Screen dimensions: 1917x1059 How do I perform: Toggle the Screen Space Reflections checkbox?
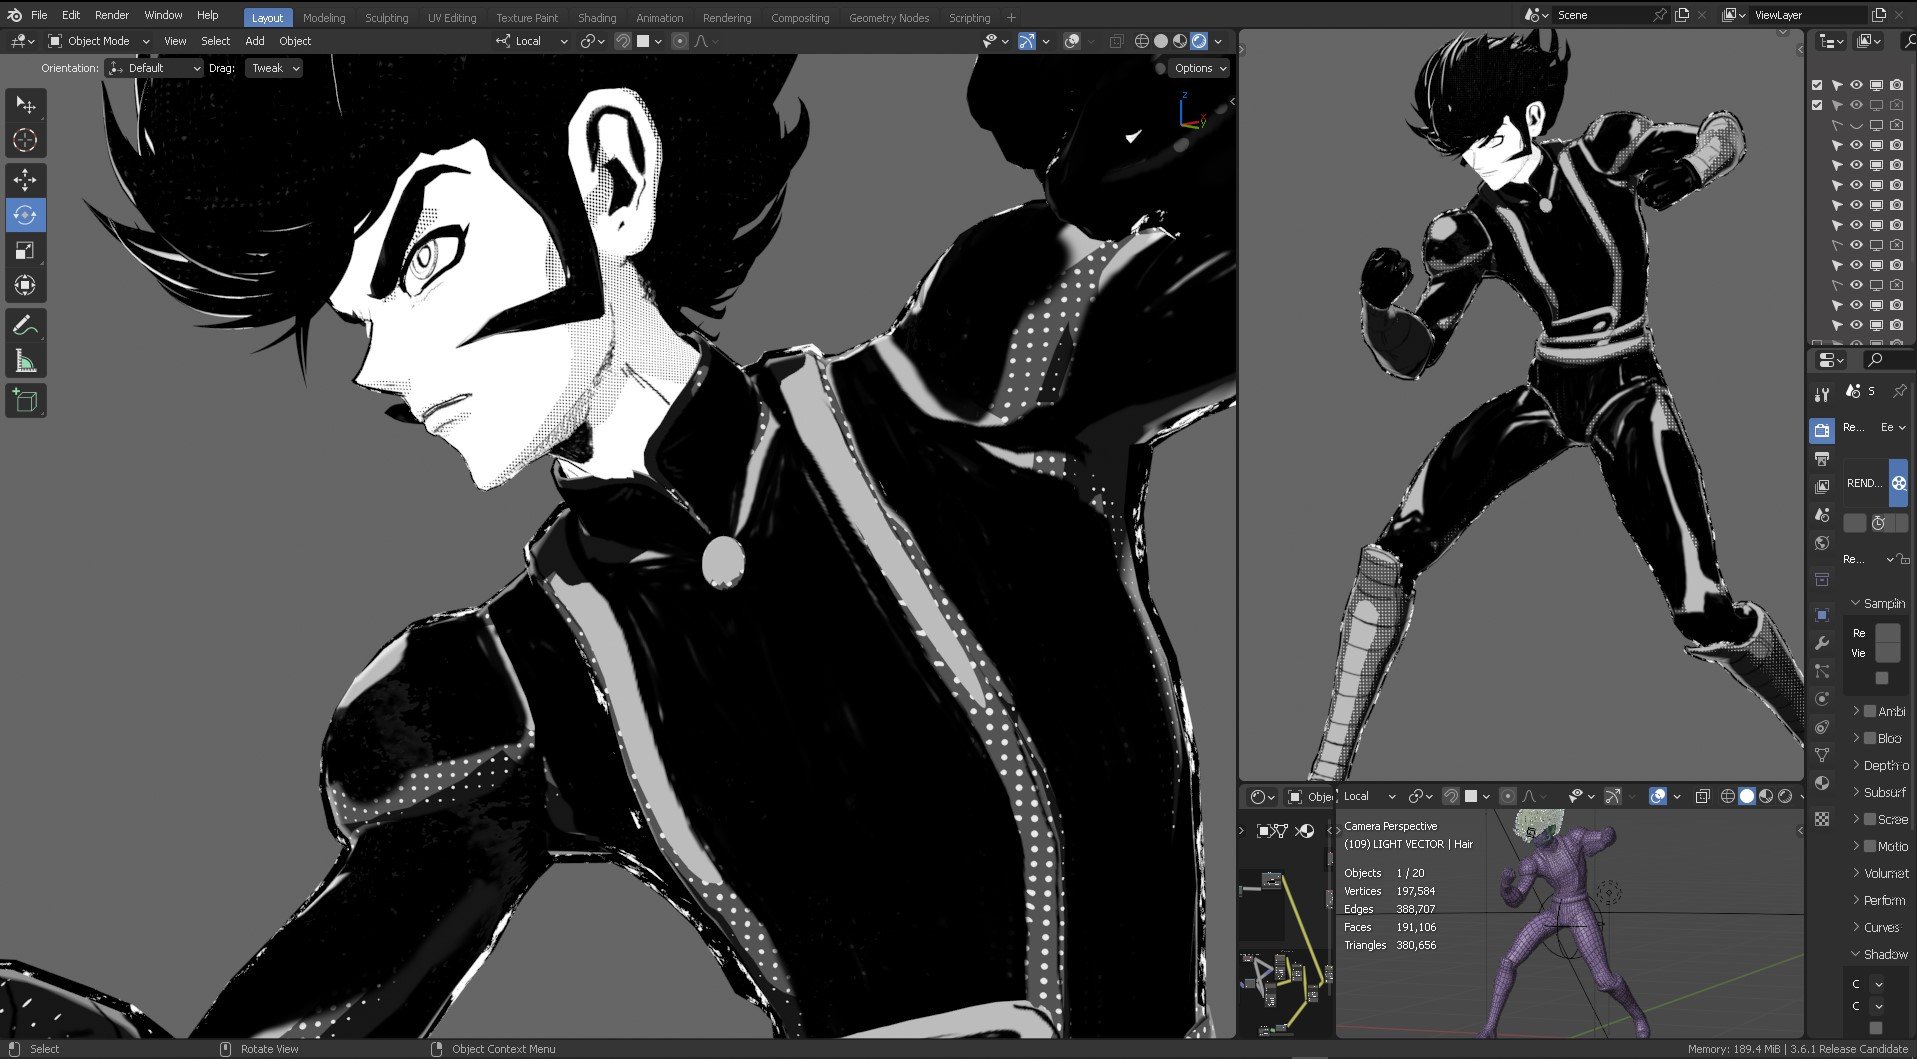tap(1870, 819)
